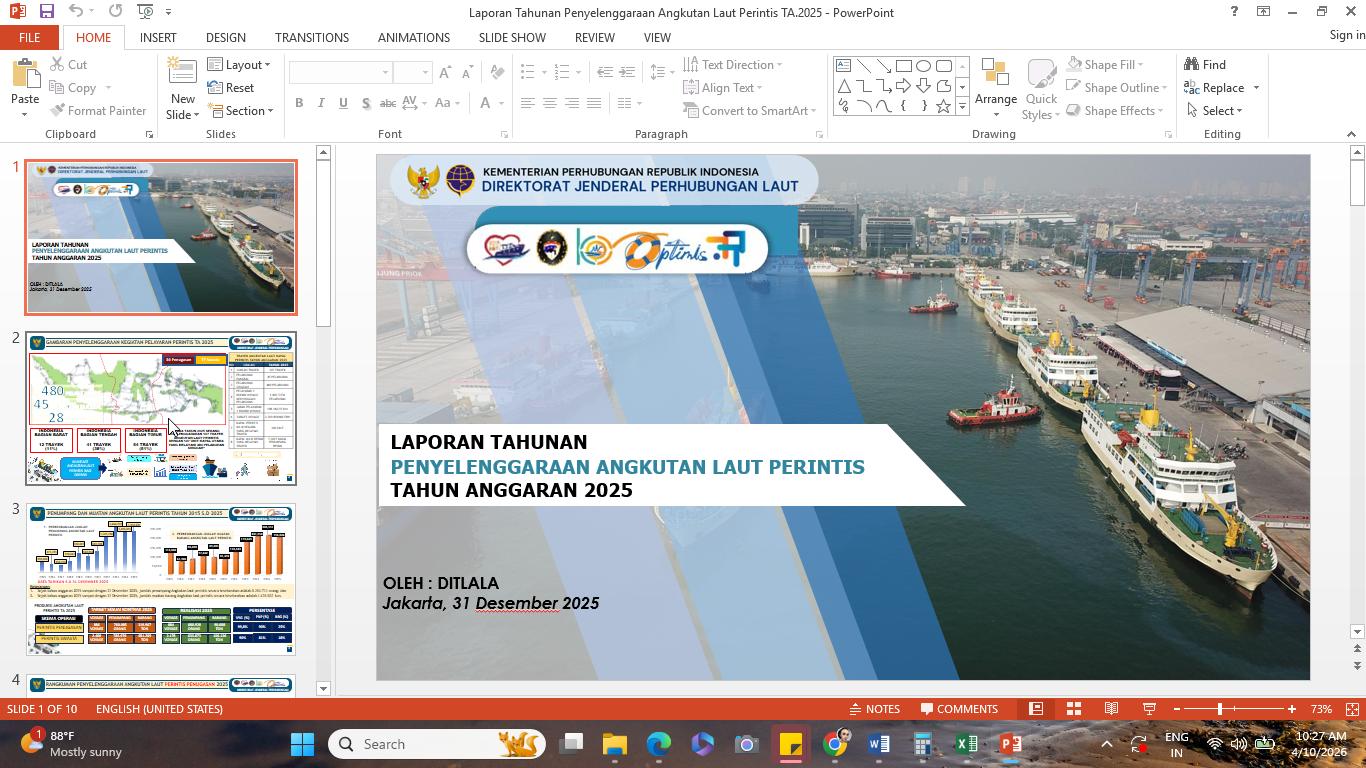Clear all formatting
Image resolution: width=1366 pixels, height=768 pixels.
coord(497,73)
